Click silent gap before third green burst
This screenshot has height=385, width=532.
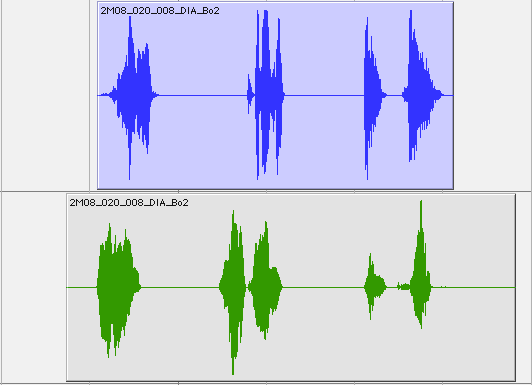pos(323,288)
